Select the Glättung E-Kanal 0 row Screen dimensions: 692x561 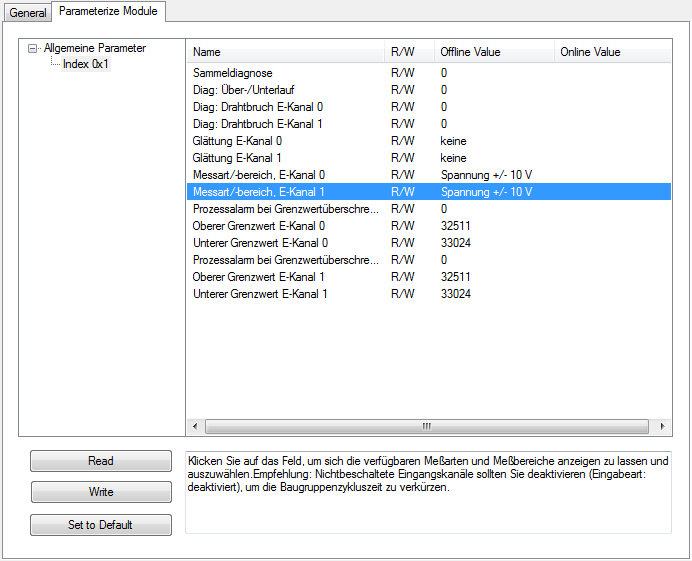429,141
